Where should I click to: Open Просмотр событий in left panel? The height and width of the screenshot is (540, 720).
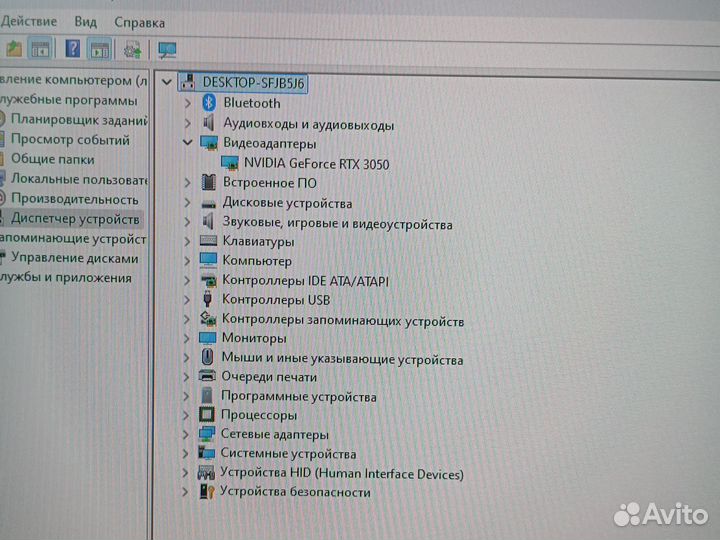coord(70,140)
